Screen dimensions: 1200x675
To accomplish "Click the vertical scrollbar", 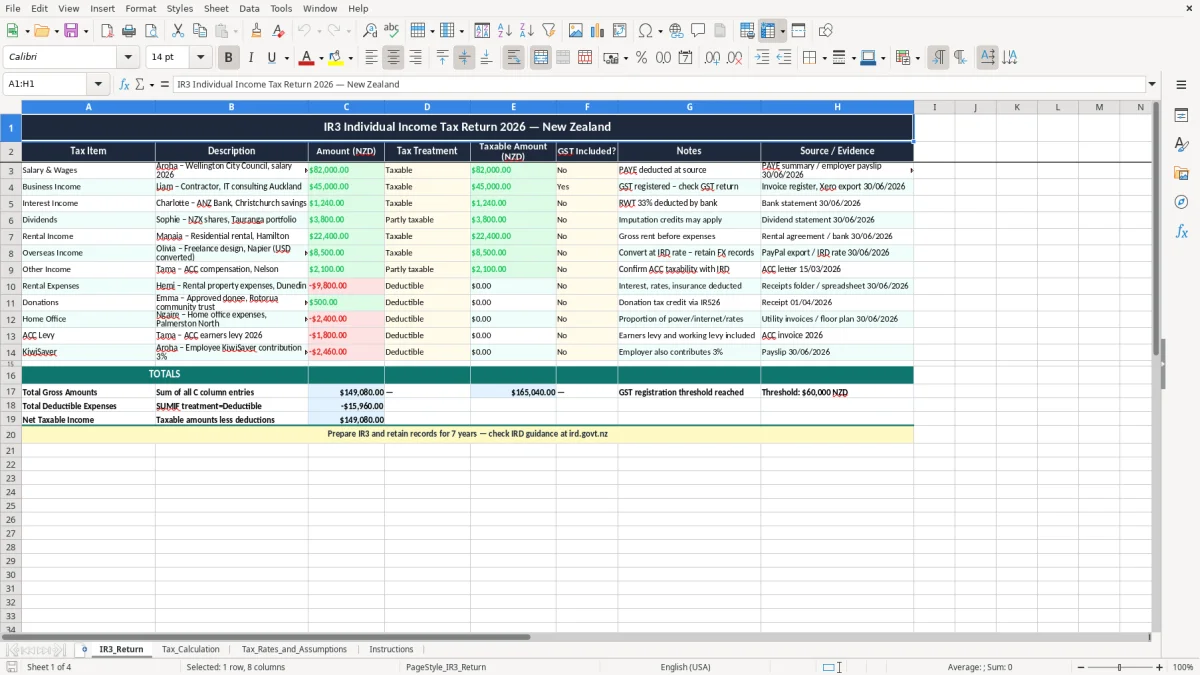I will click(x=1158, y=365).
